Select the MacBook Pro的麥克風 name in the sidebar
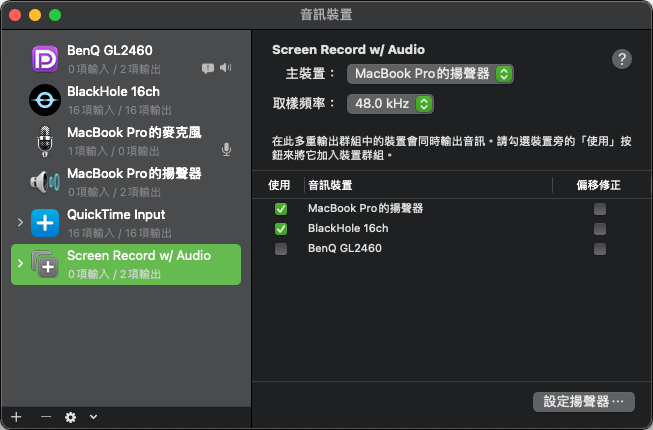 (x=134, y=132)
